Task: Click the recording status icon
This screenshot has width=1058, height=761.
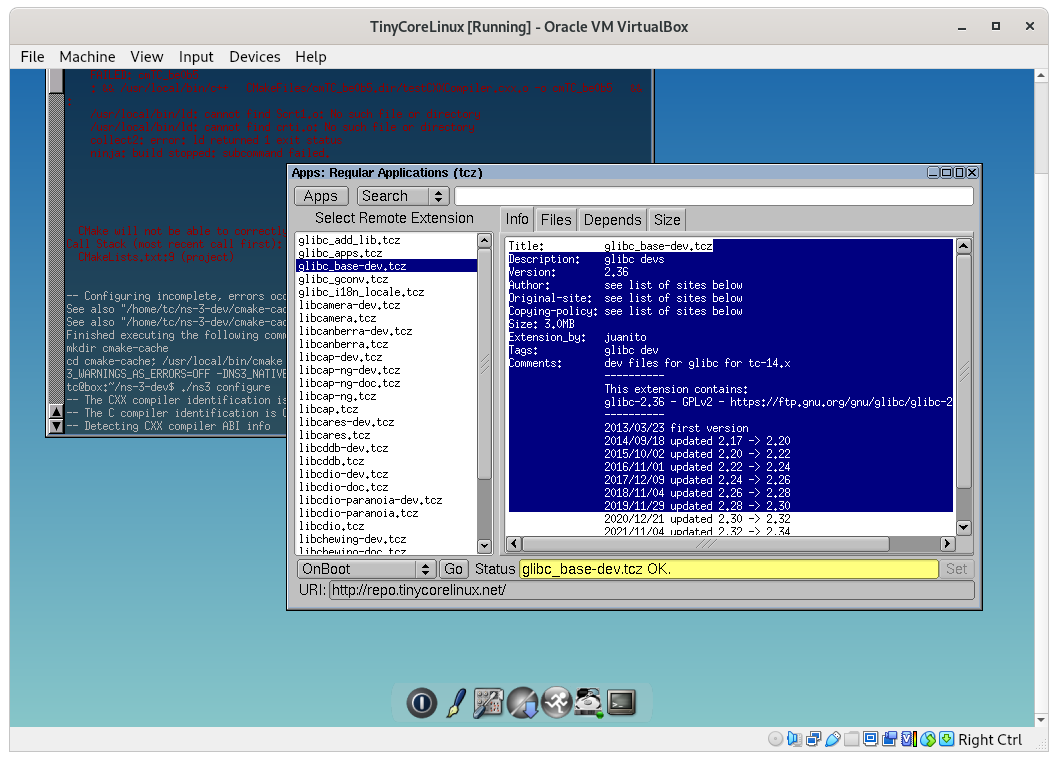Action: click(890, 739)
